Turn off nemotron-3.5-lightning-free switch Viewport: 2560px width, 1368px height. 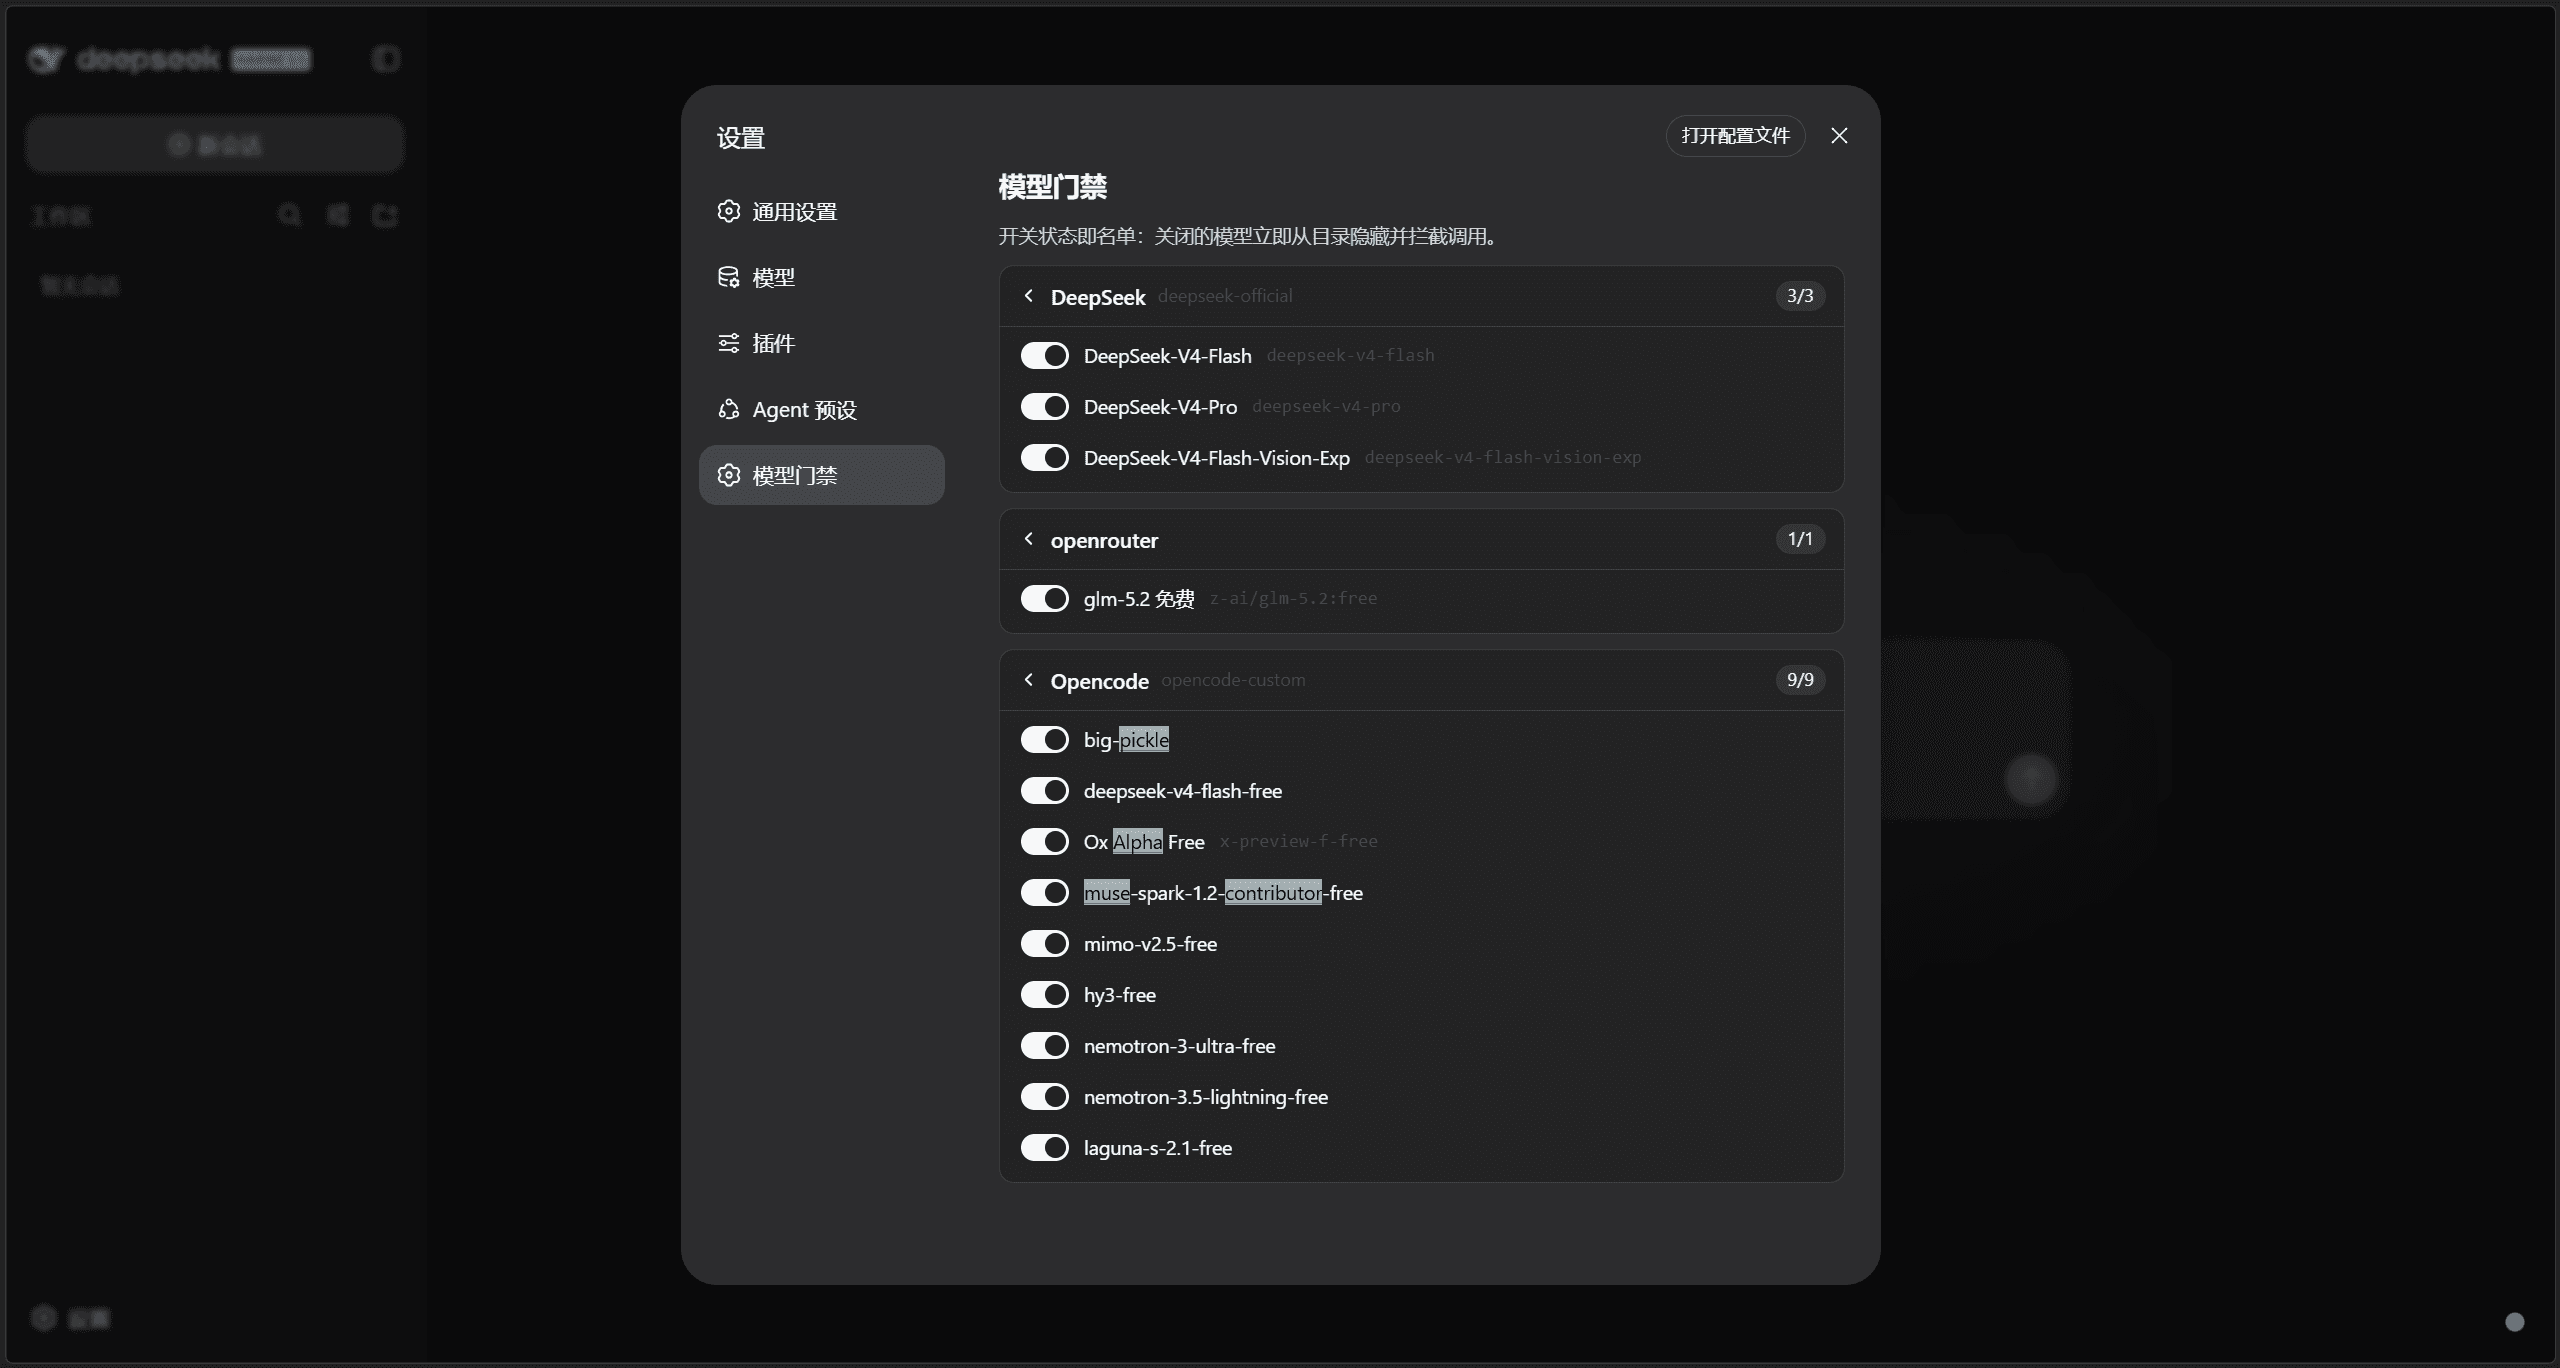pos(1045,1097)
